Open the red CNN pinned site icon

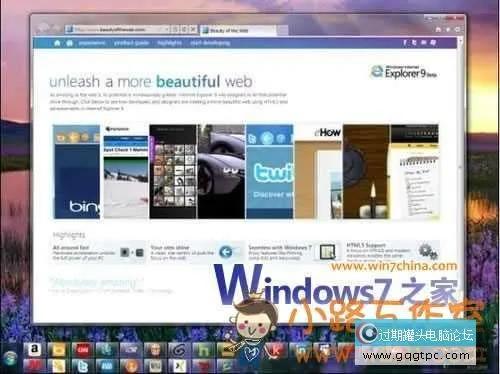82,350
